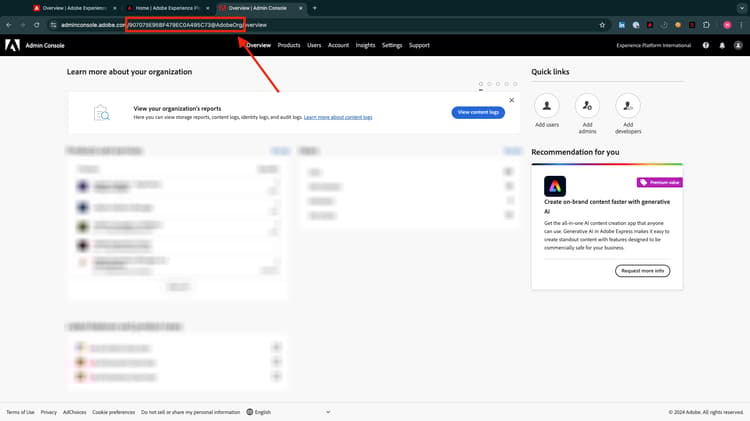Follow the Learn more about content logs link
The width and height of the screenshot is (750, 421).
338,117
